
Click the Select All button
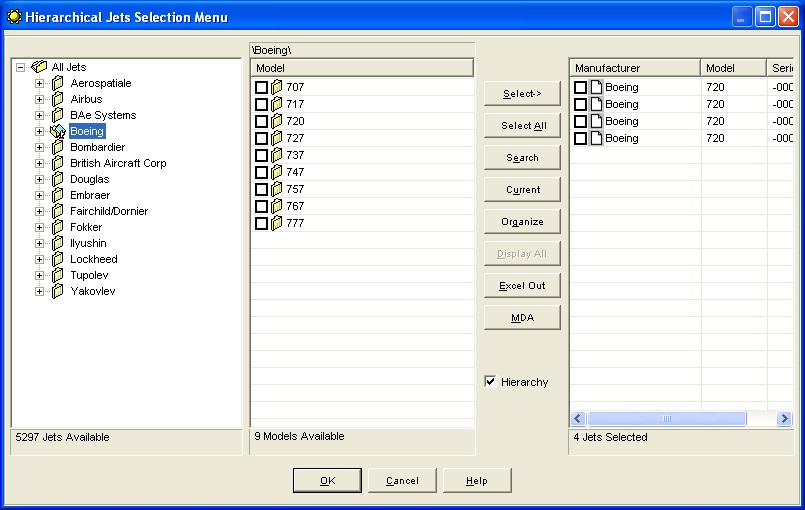pyautogui.click(x=522, y=125)
